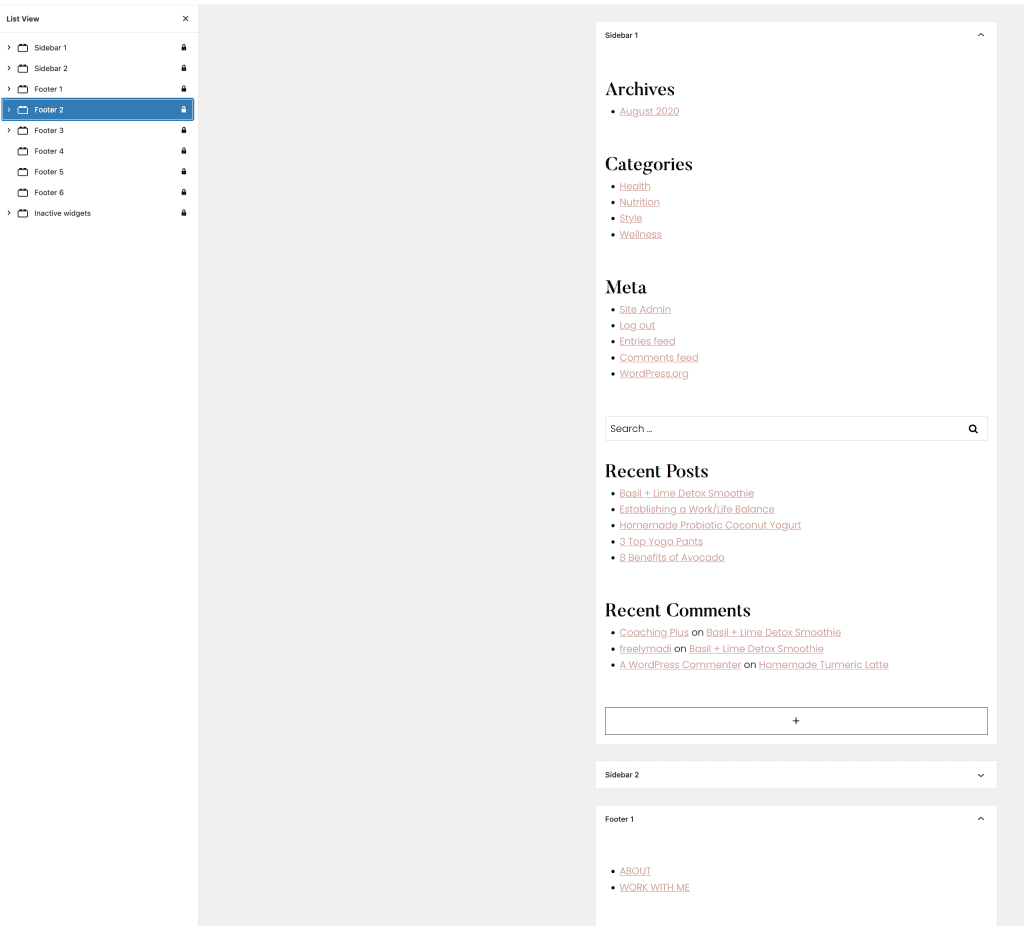Viewport: 1024px width, 926px height.
Task: Click the Sidebar 1 widget area icon
Action: click(x=23, y=48)
